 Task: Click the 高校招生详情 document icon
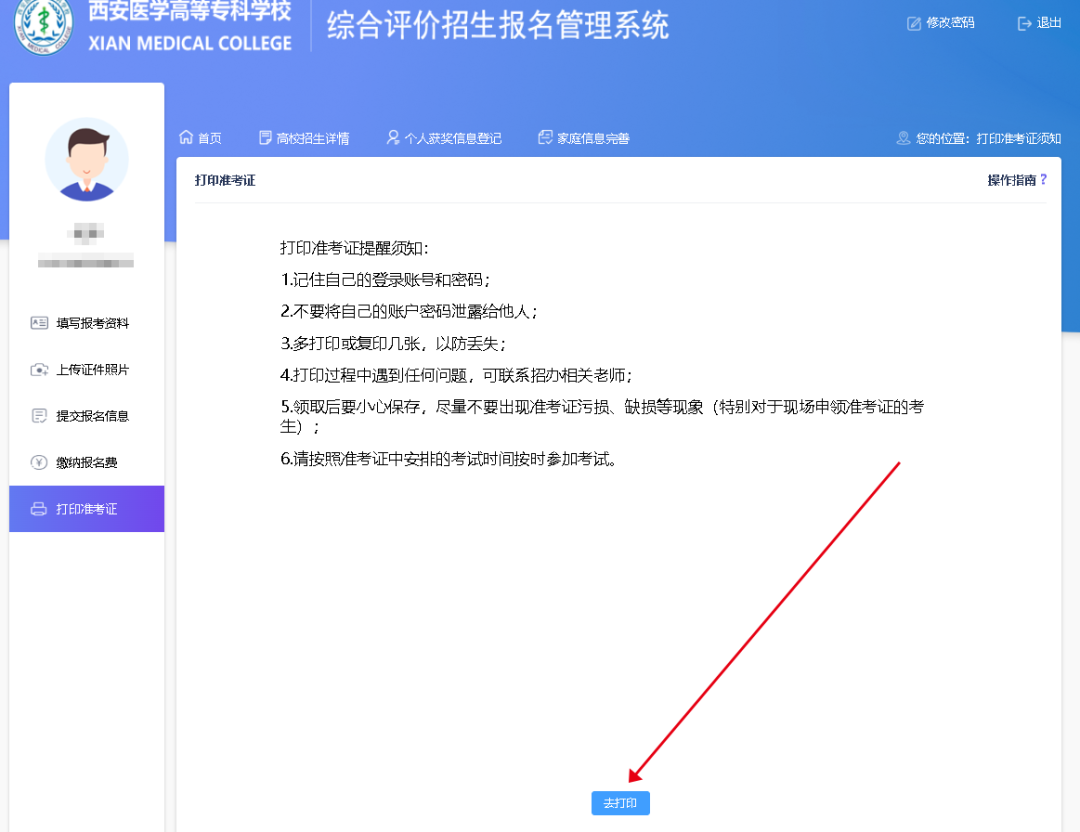[x=265, y=138]
